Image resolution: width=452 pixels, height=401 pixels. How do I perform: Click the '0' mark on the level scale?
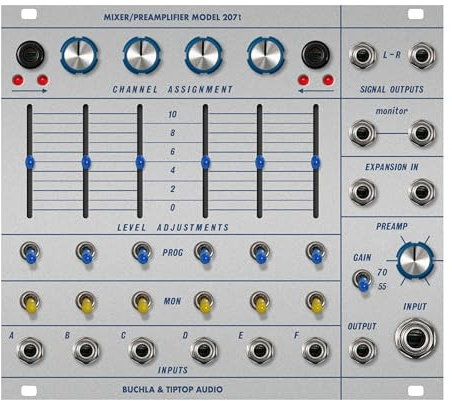coord(172,208)
